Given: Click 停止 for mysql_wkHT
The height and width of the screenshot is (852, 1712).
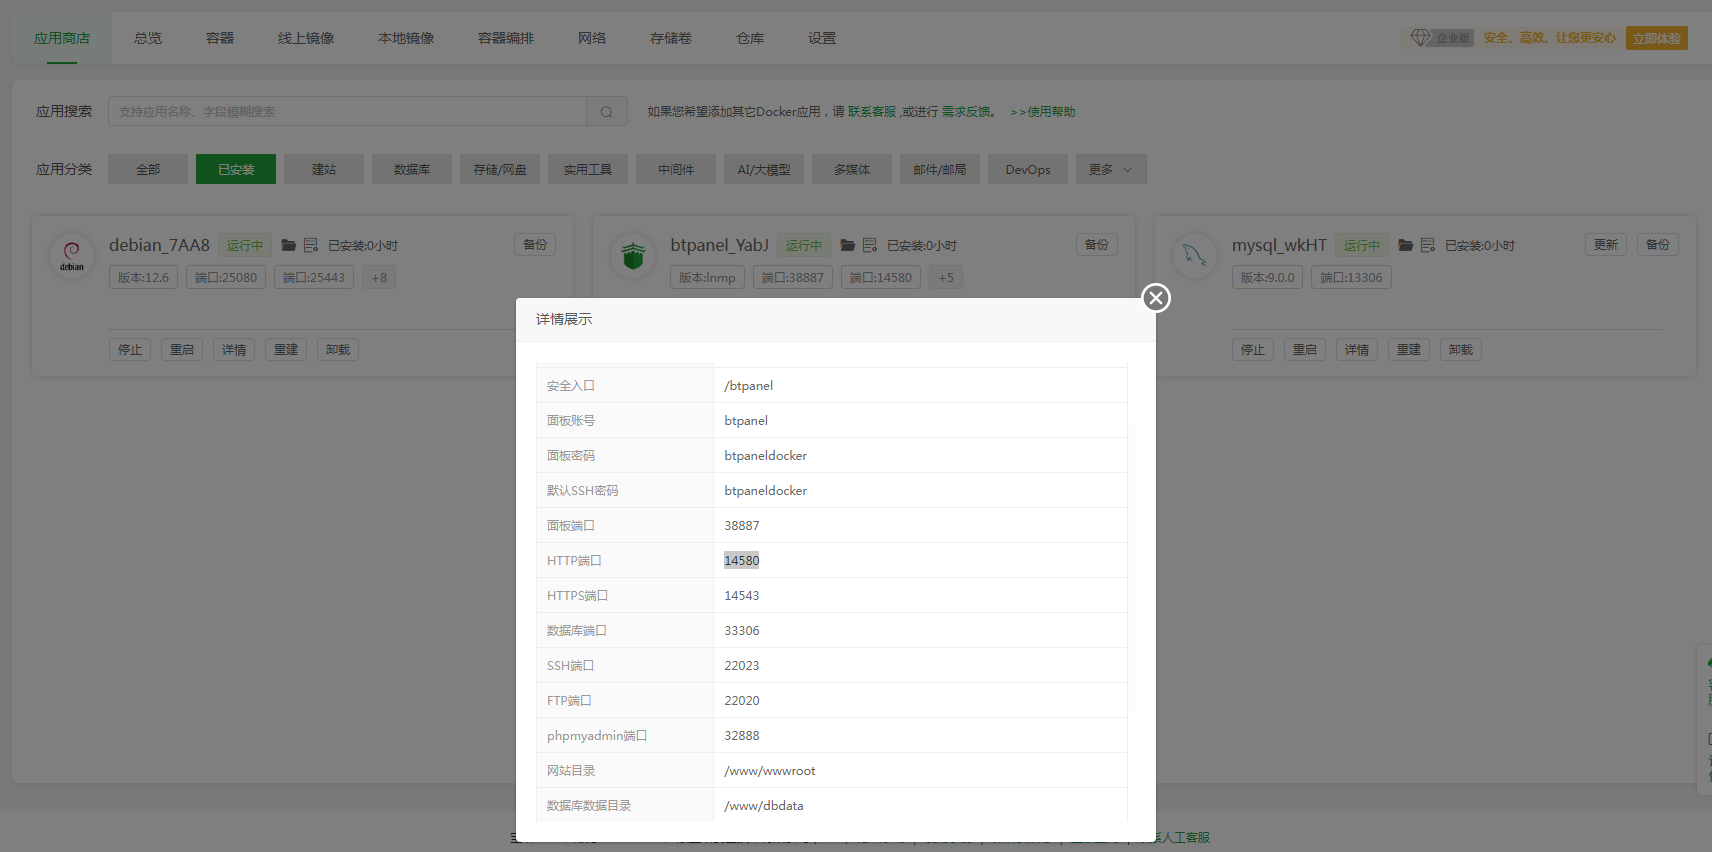Looking at the screenshot, I should coord(1253,350).
